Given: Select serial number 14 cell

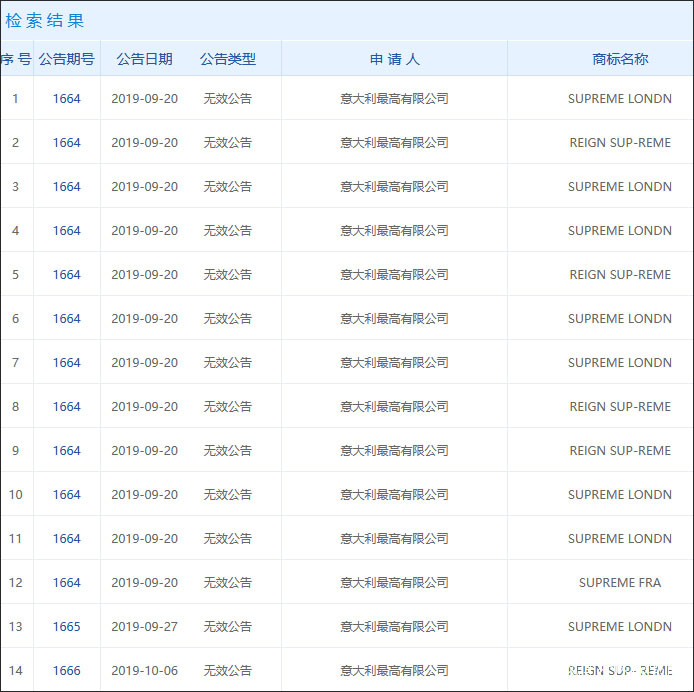Looking at the screenshot, I should 15,670.
